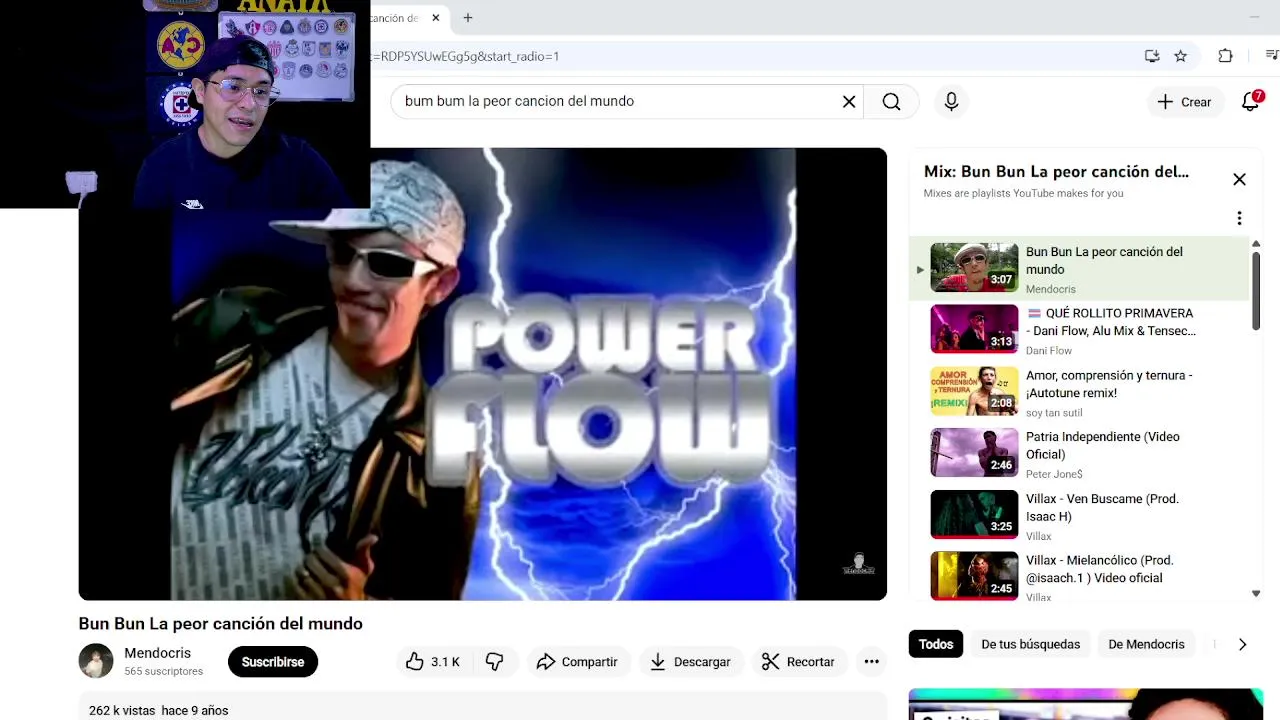Play Villax - Ven Buscame from playlist

[1080, 516]
